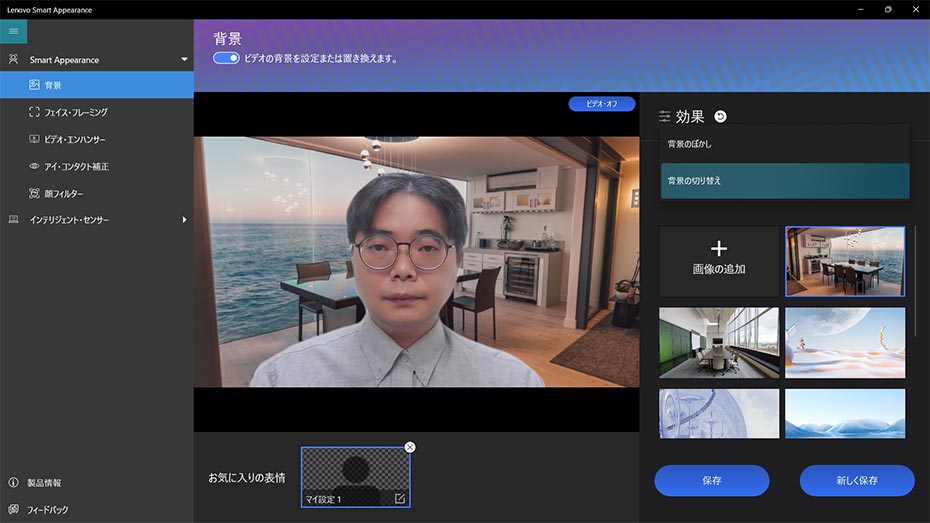
Task: Select the 背景のぼかし option
Action: (785, 144)
